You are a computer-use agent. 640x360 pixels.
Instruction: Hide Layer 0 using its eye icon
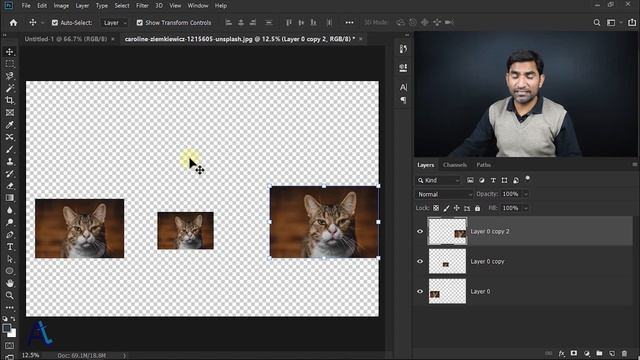(420, 291)
